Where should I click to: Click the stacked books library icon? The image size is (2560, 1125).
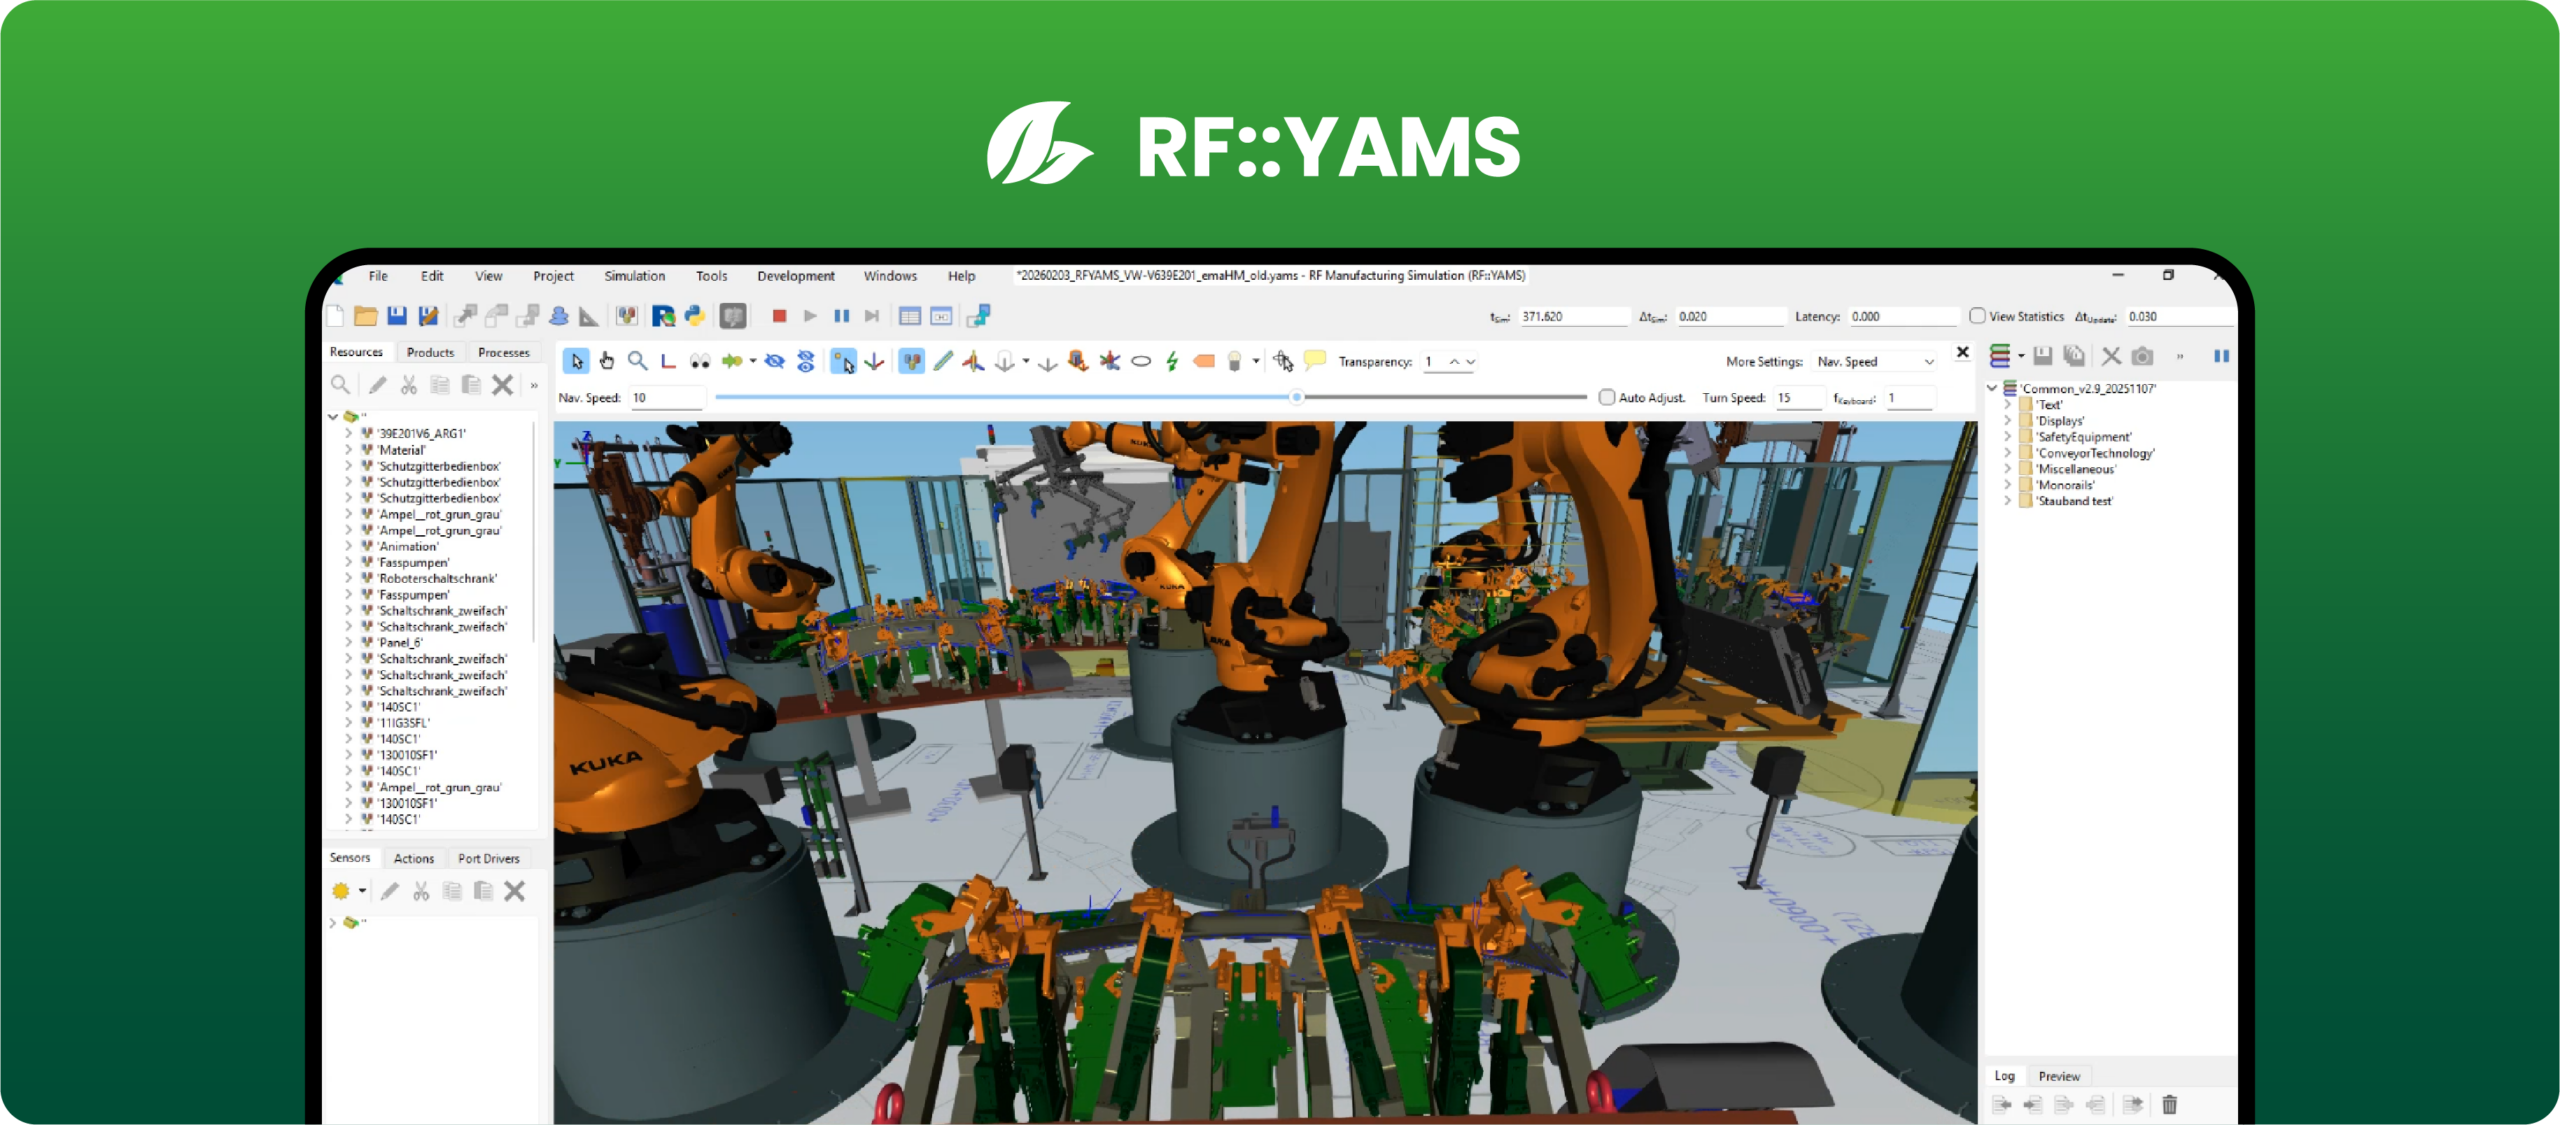[2000, 356]
